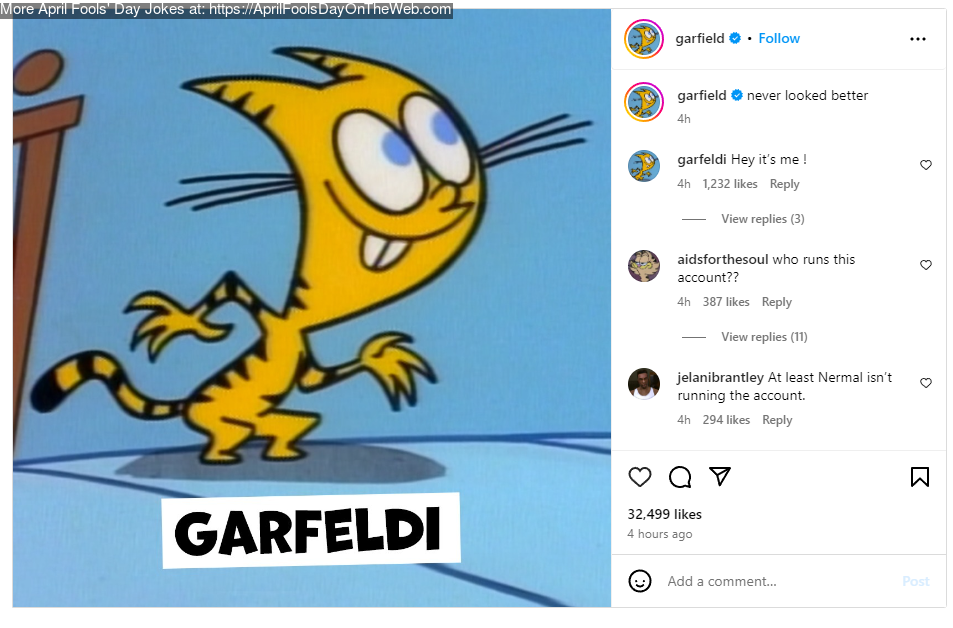Share the post with paper plane icon
953x628 pixels.
720,476
